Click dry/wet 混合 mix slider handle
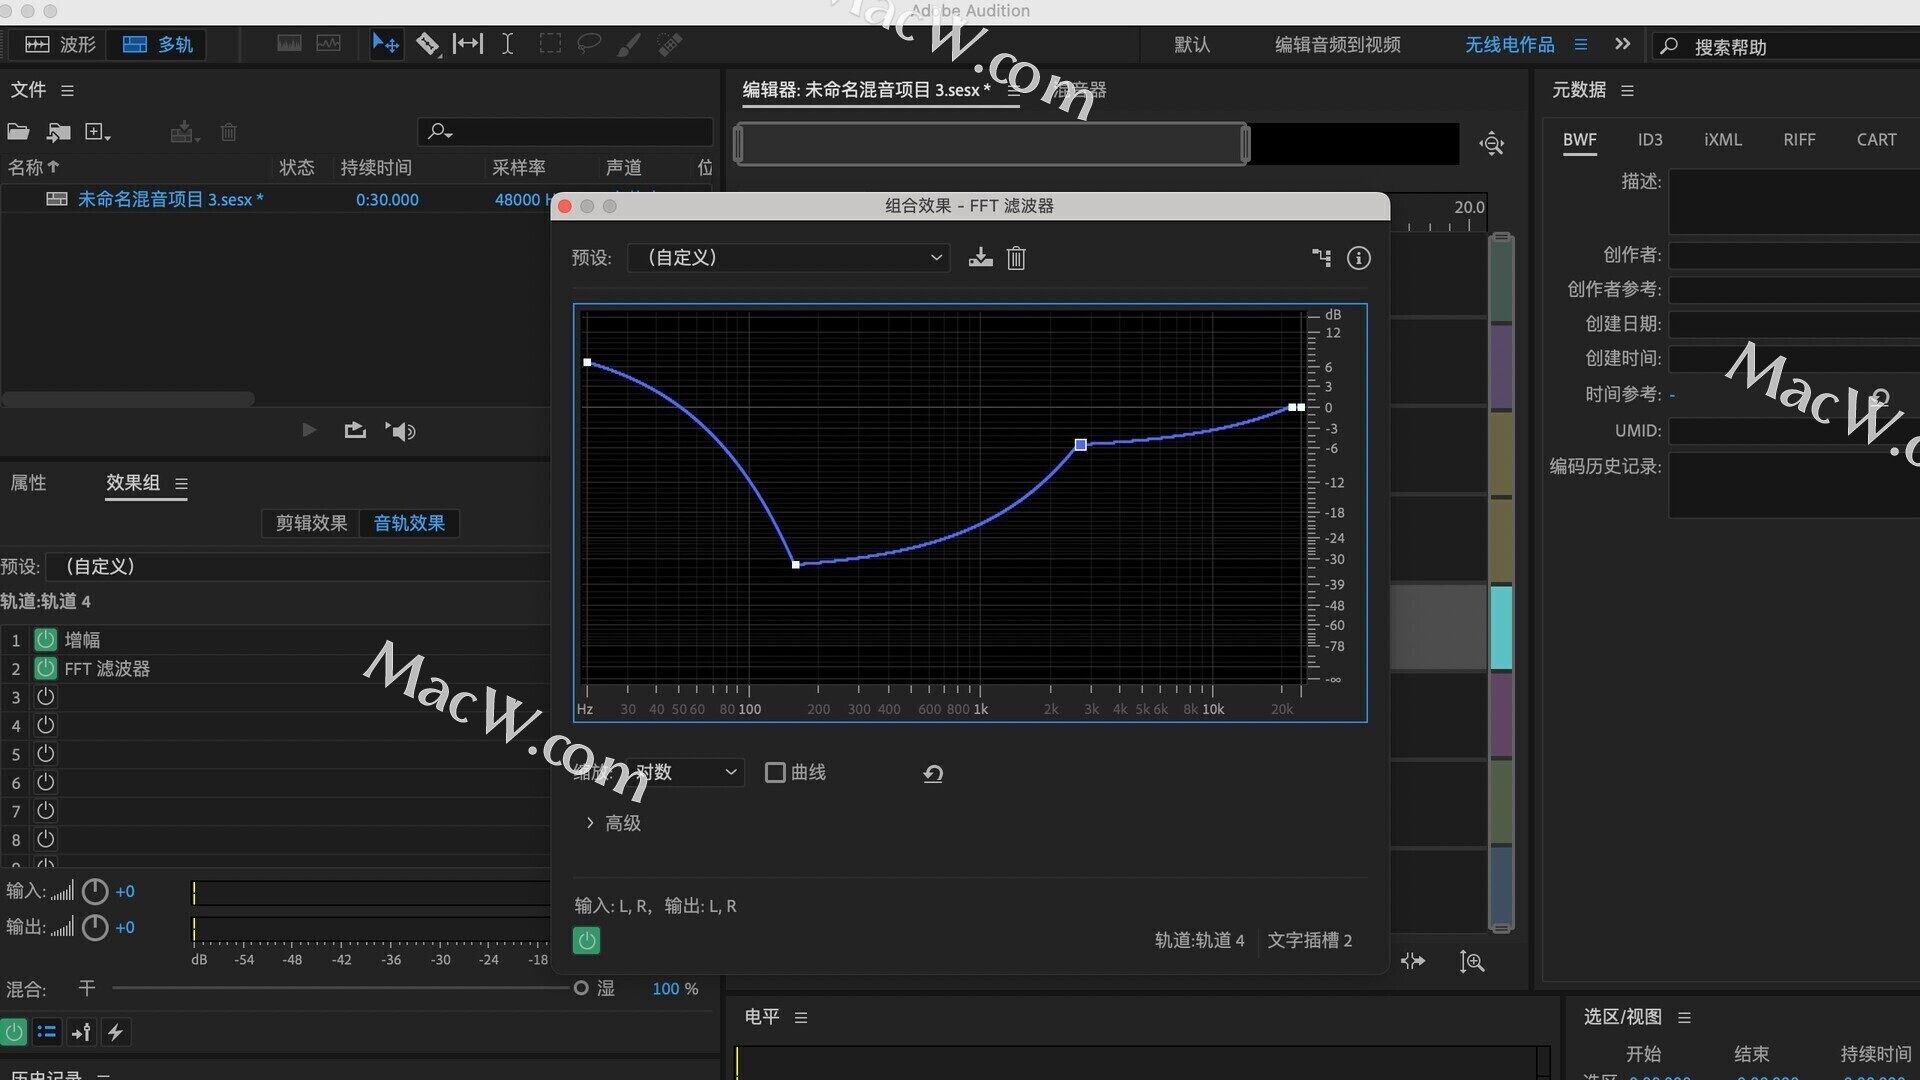Image resolution: width=1920 pixels, height=1080 pixels. [581, 988]
